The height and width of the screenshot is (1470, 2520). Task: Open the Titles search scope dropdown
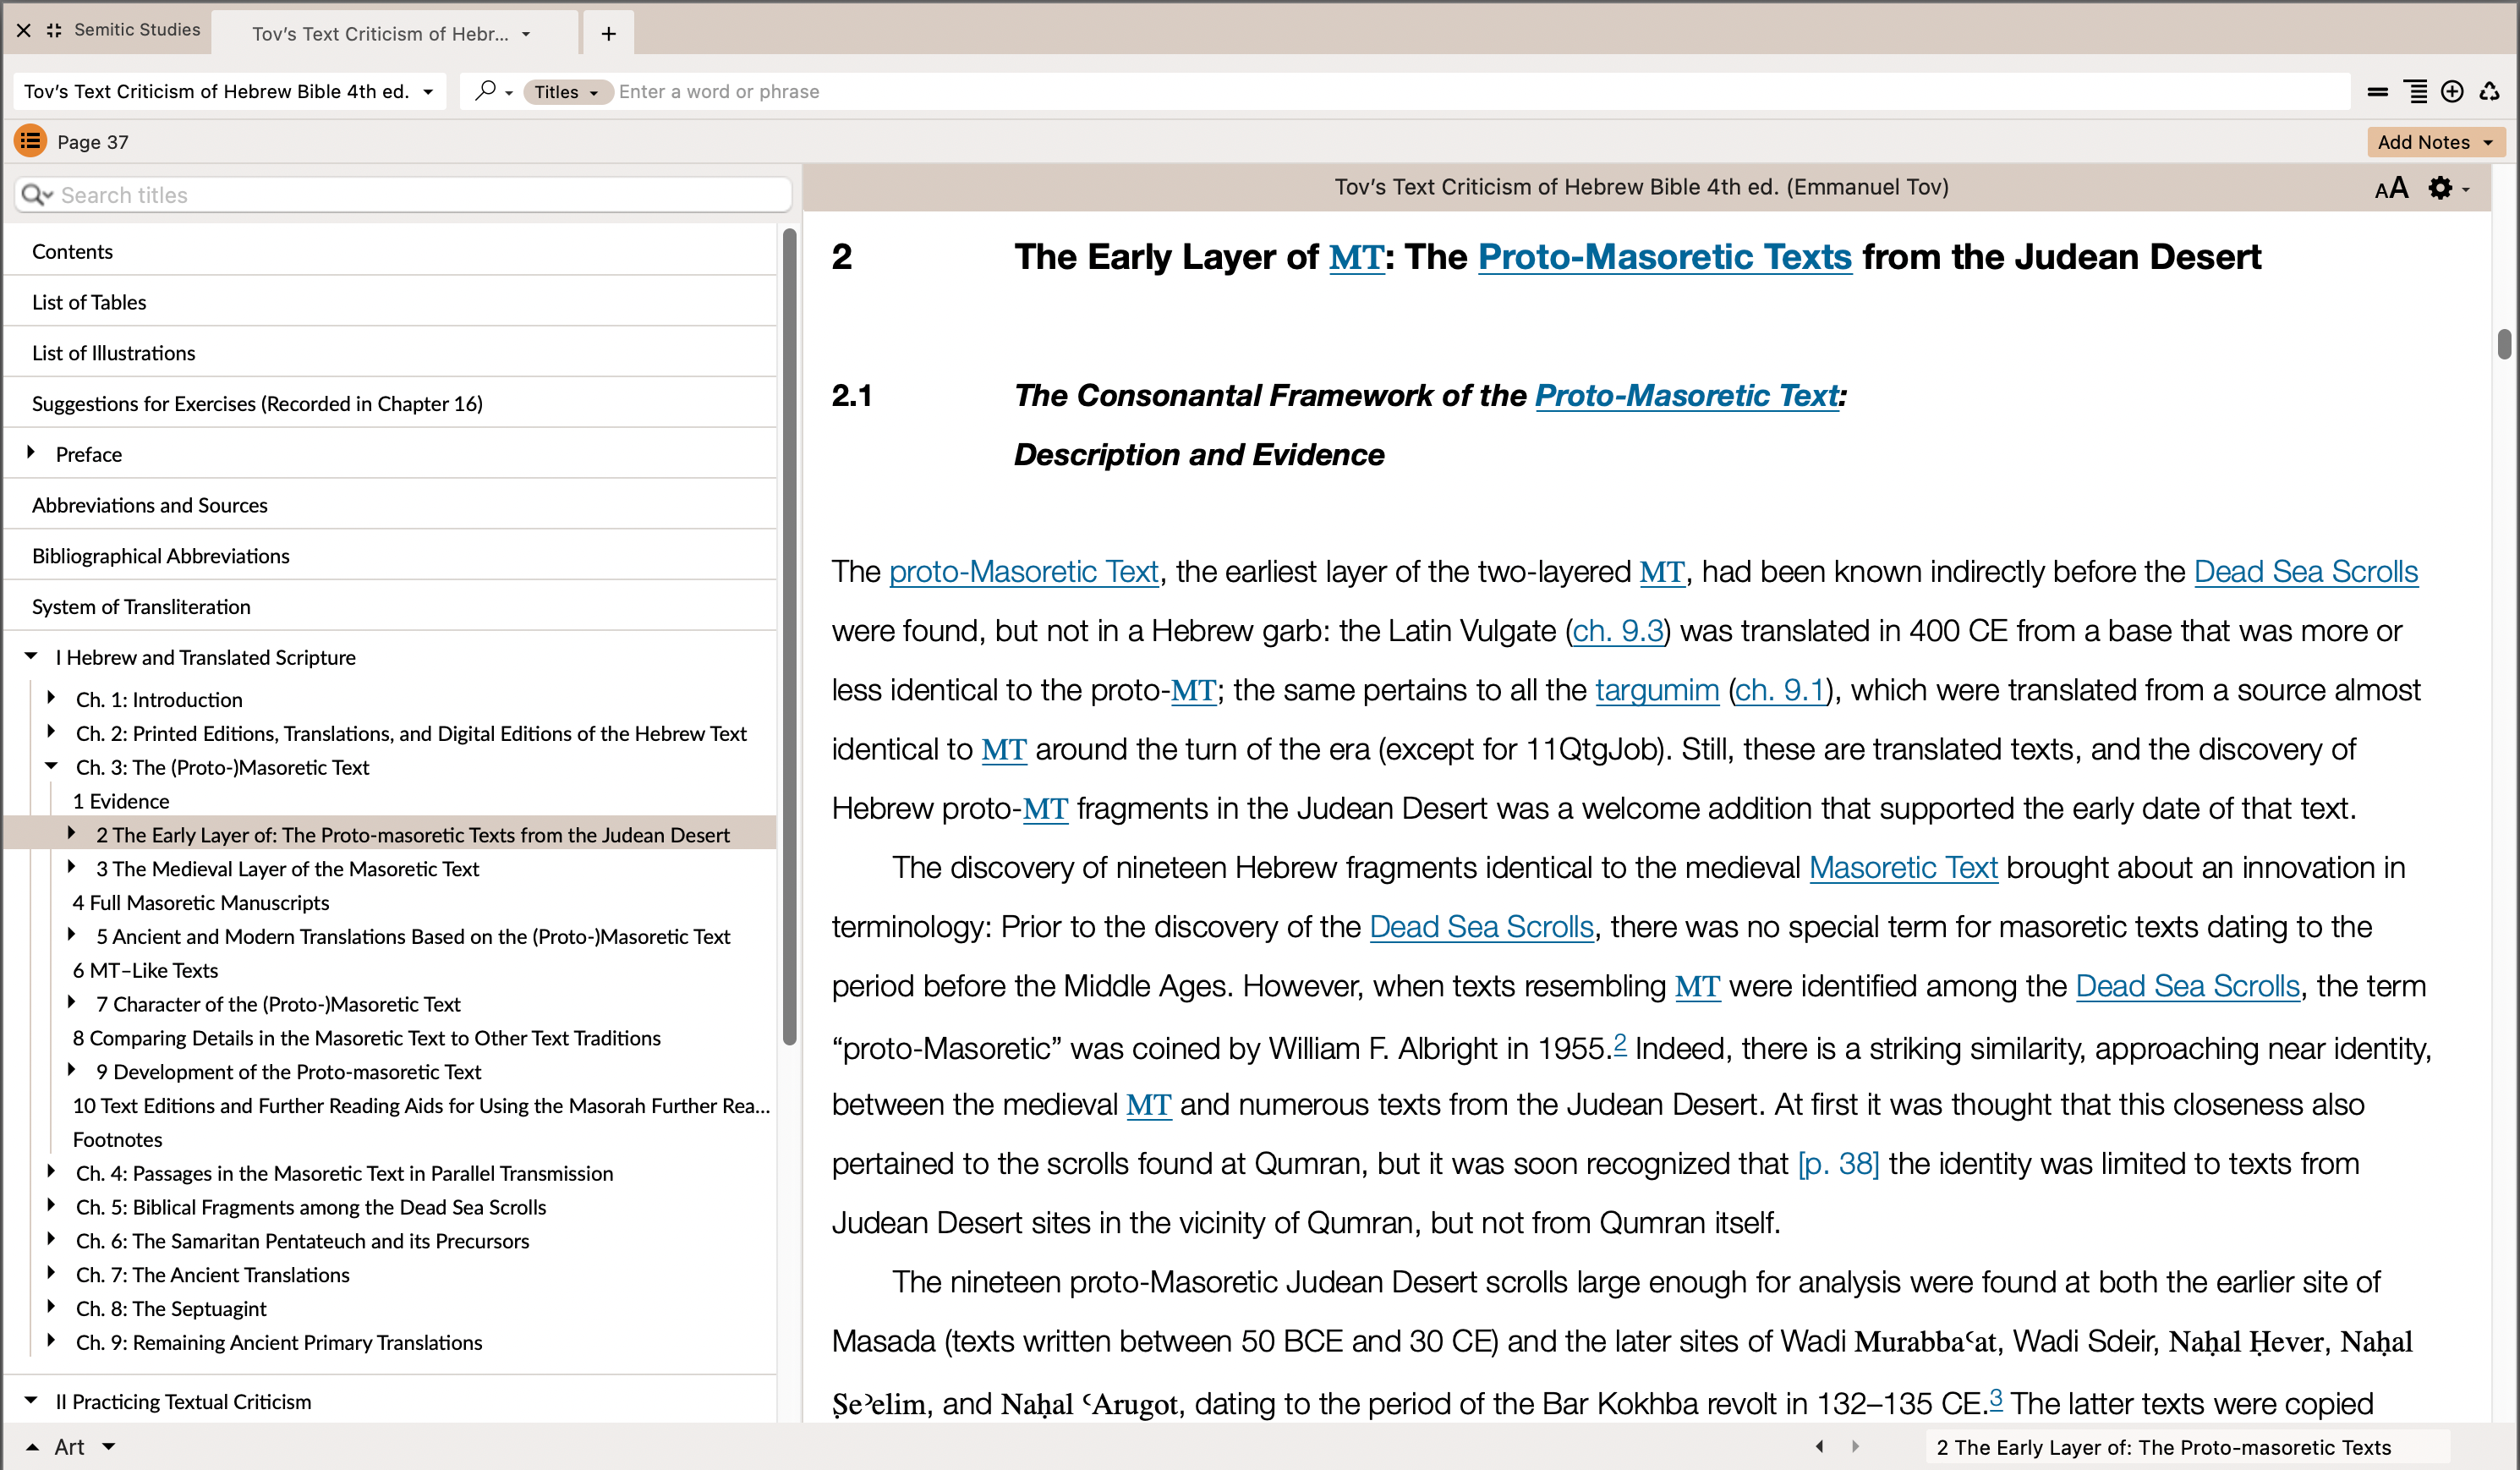click(566, 92)
